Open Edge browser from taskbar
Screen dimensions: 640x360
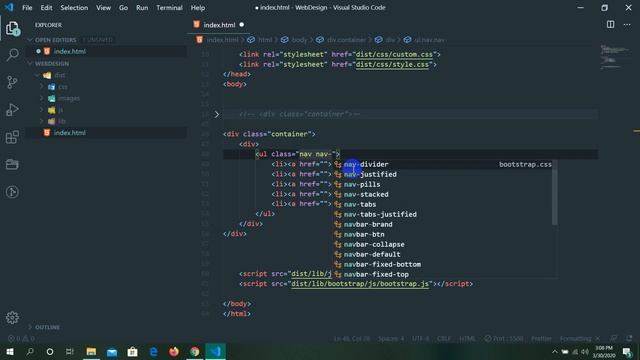click(x=153, y=351)
